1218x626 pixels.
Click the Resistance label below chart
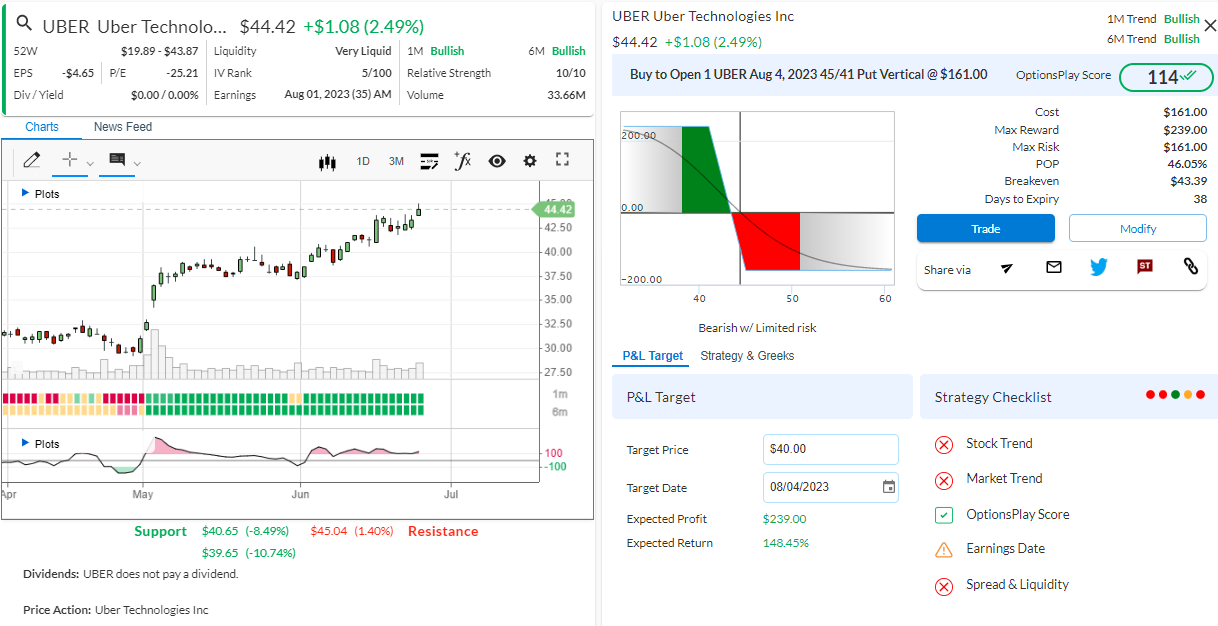point(443,531)
